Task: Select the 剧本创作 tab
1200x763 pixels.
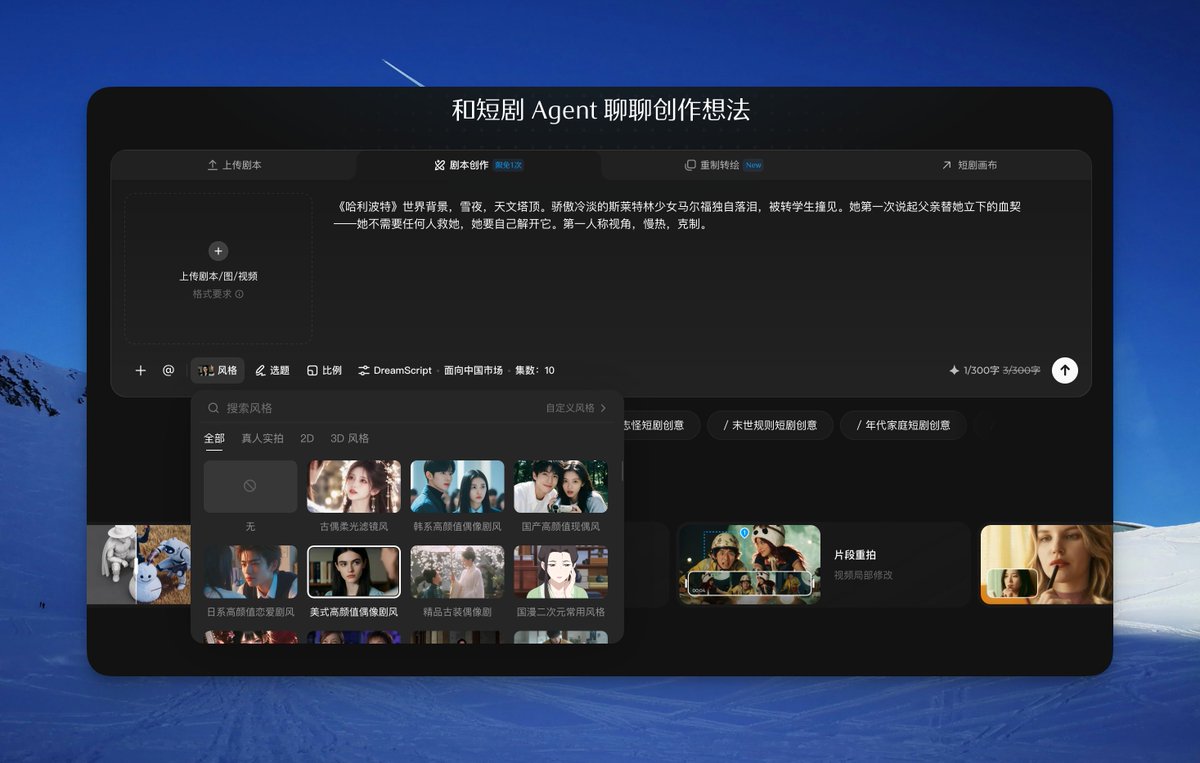Action: [x=479, y=165]
